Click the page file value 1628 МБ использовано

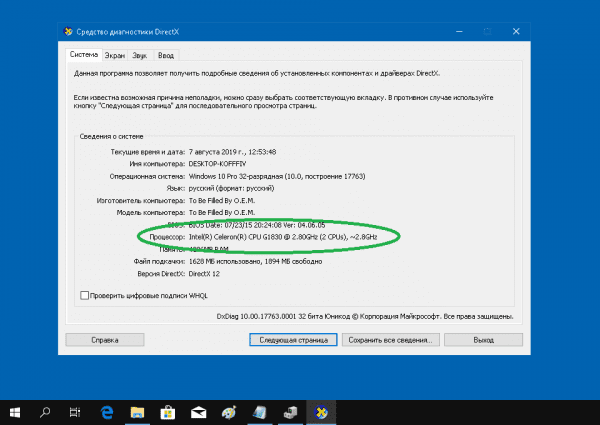[255, 261]
